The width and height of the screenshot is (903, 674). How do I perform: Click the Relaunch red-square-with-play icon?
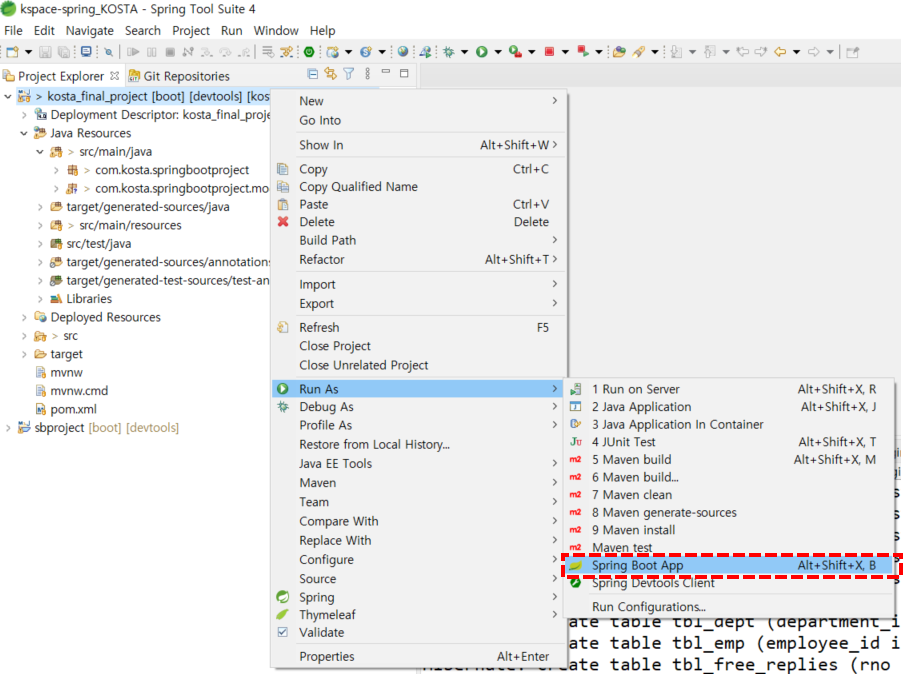(583, 52)
